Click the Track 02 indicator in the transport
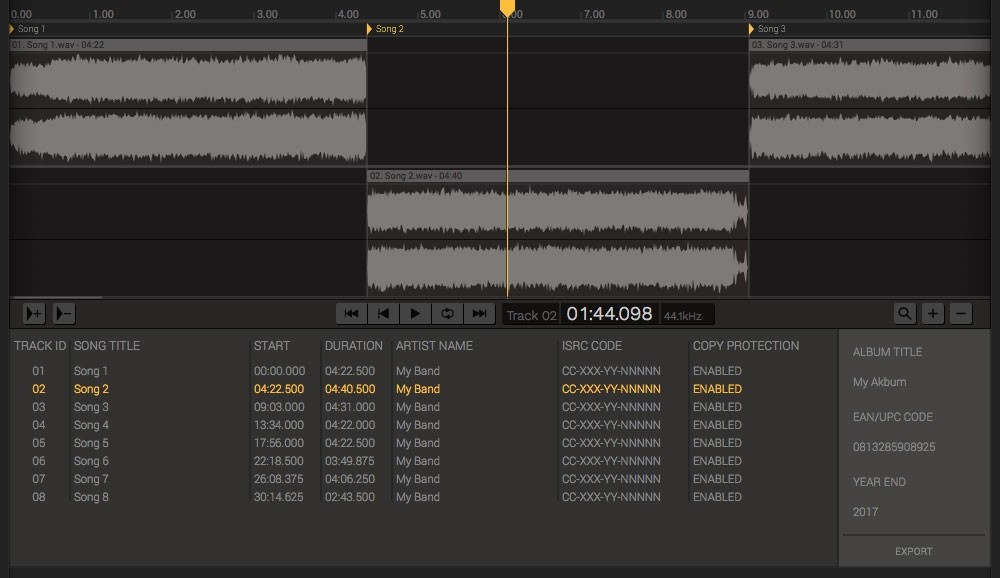Screen dimensions: 1000x578 (x=531, y=315)
